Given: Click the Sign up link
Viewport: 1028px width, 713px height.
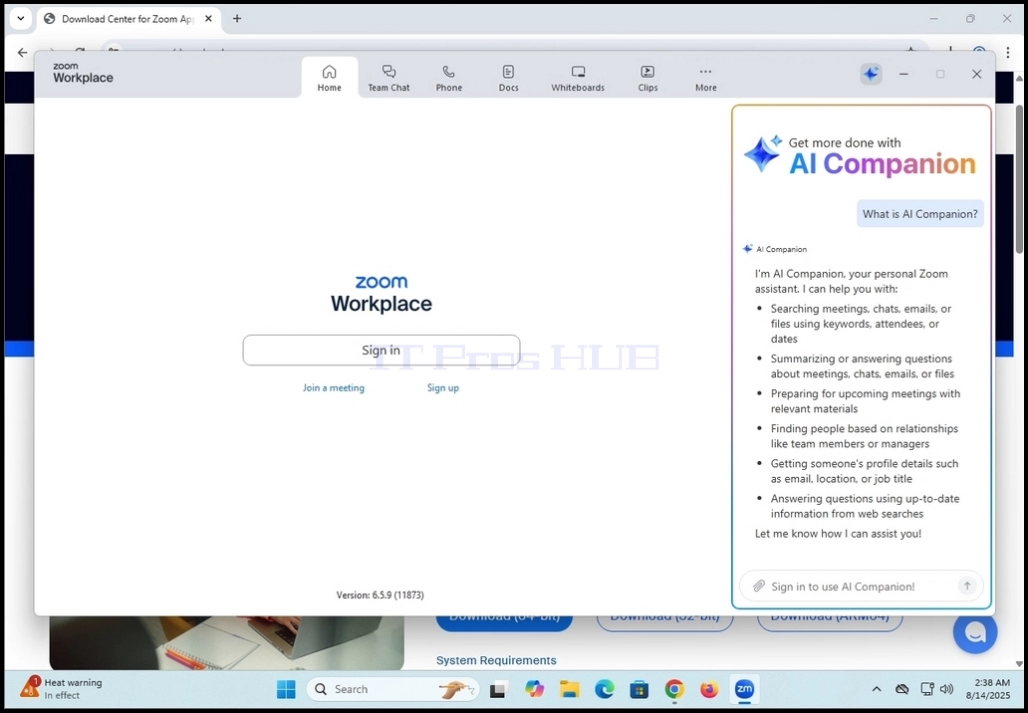Looking at the screenshot, I should (x=443, y=388).
